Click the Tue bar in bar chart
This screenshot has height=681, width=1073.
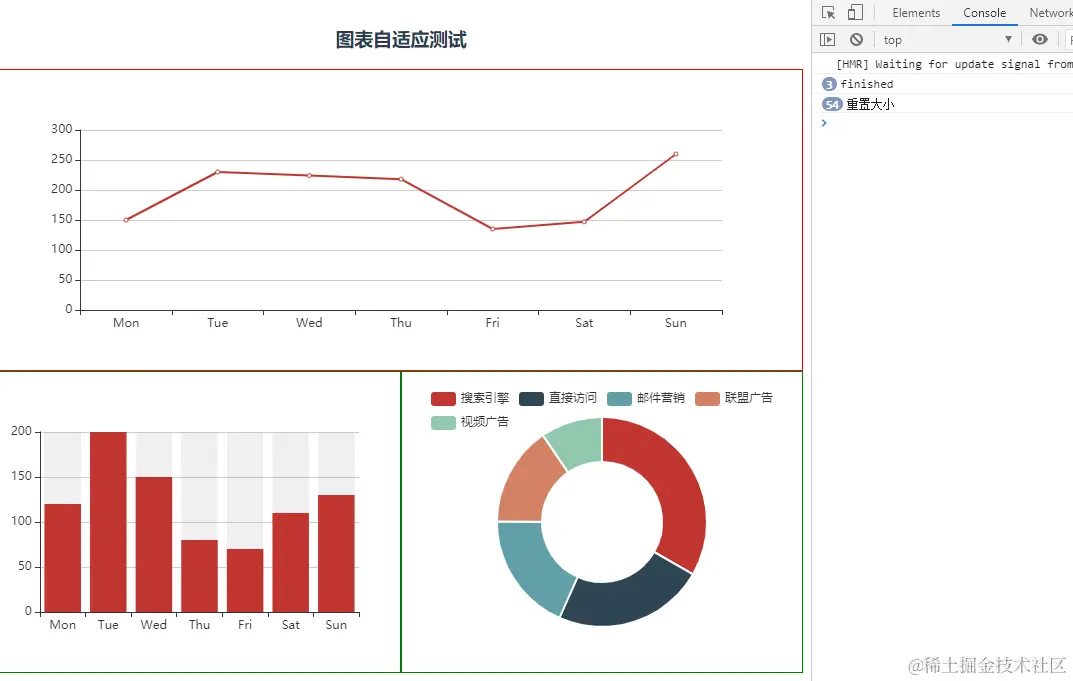[x=108, y=522]
